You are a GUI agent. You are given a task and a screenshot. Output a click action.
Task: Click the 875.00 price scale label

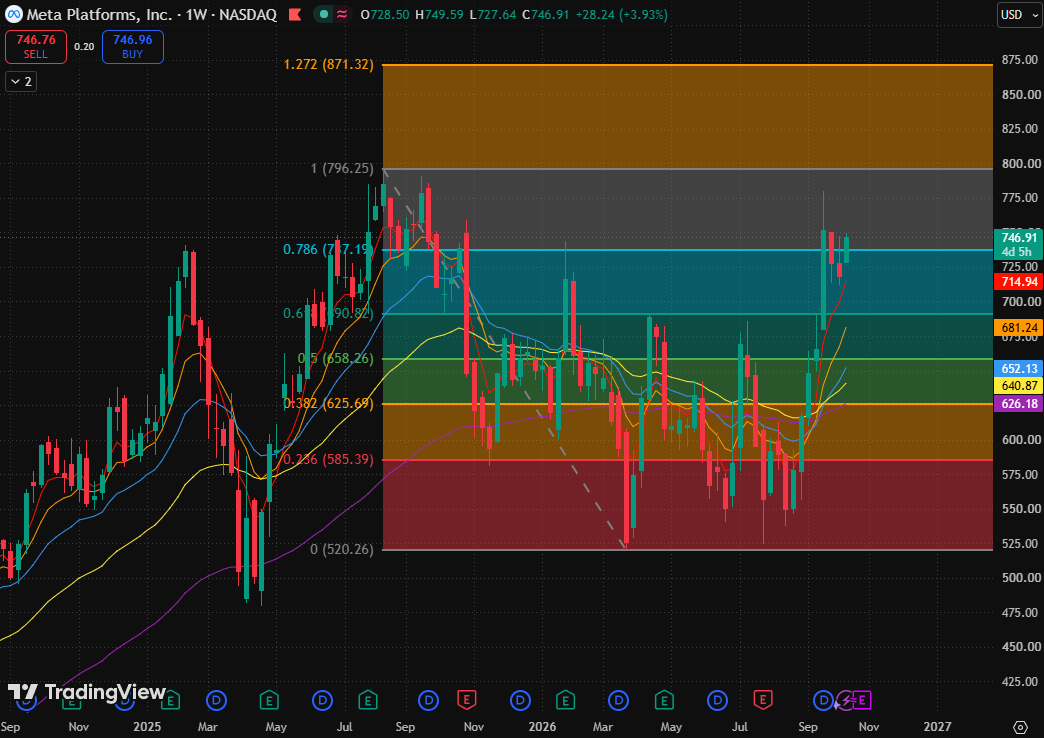(1021, 60)
